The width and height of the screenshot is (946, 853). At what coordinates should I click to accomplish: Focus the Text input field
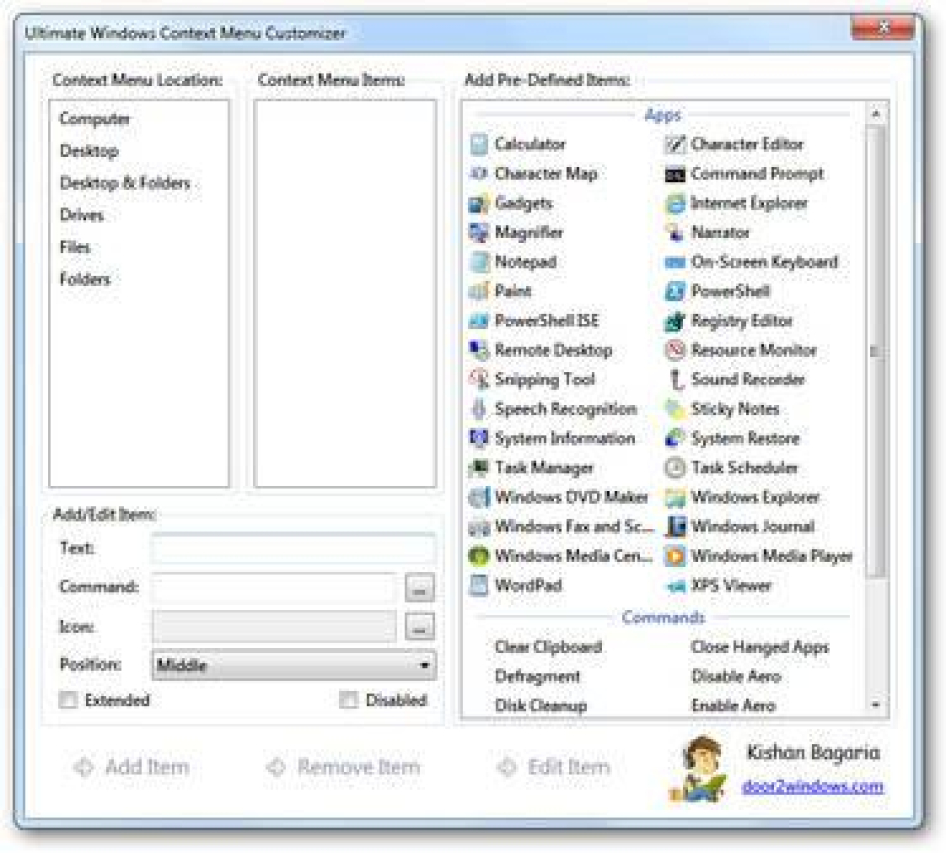coord(293,548)
